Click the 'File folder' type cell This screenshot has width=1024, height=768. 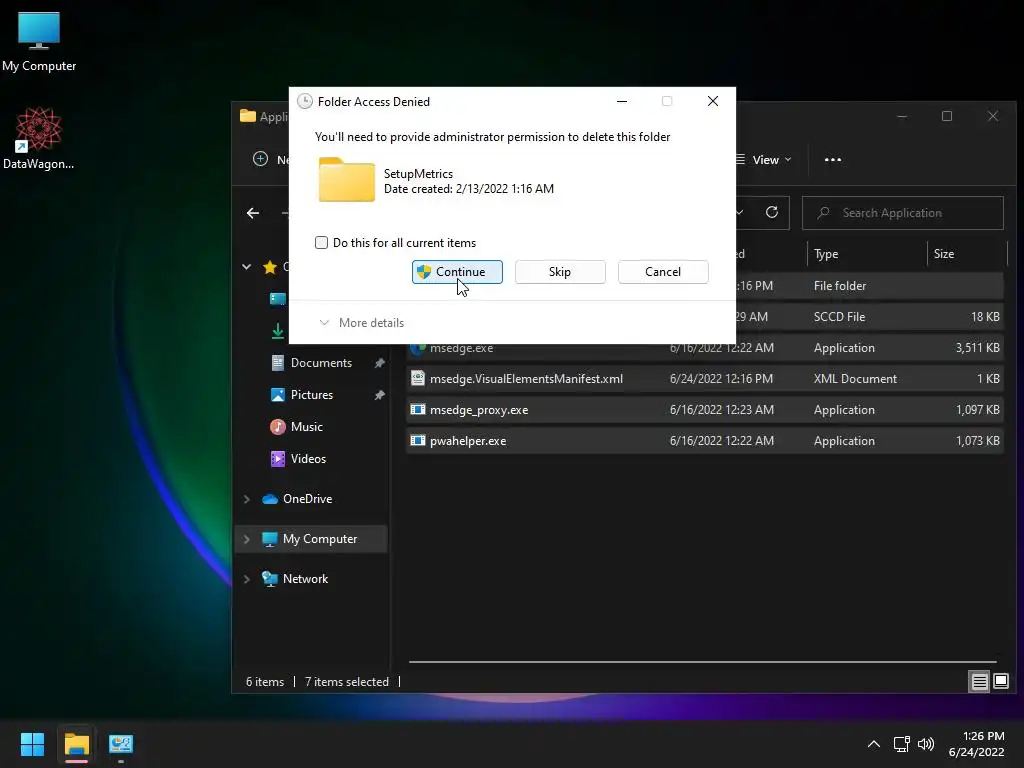point(840,286)
